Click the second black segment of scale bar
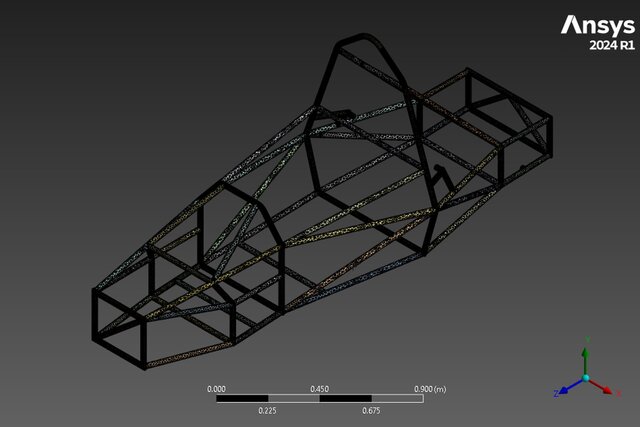 click(x=345, y=398)
